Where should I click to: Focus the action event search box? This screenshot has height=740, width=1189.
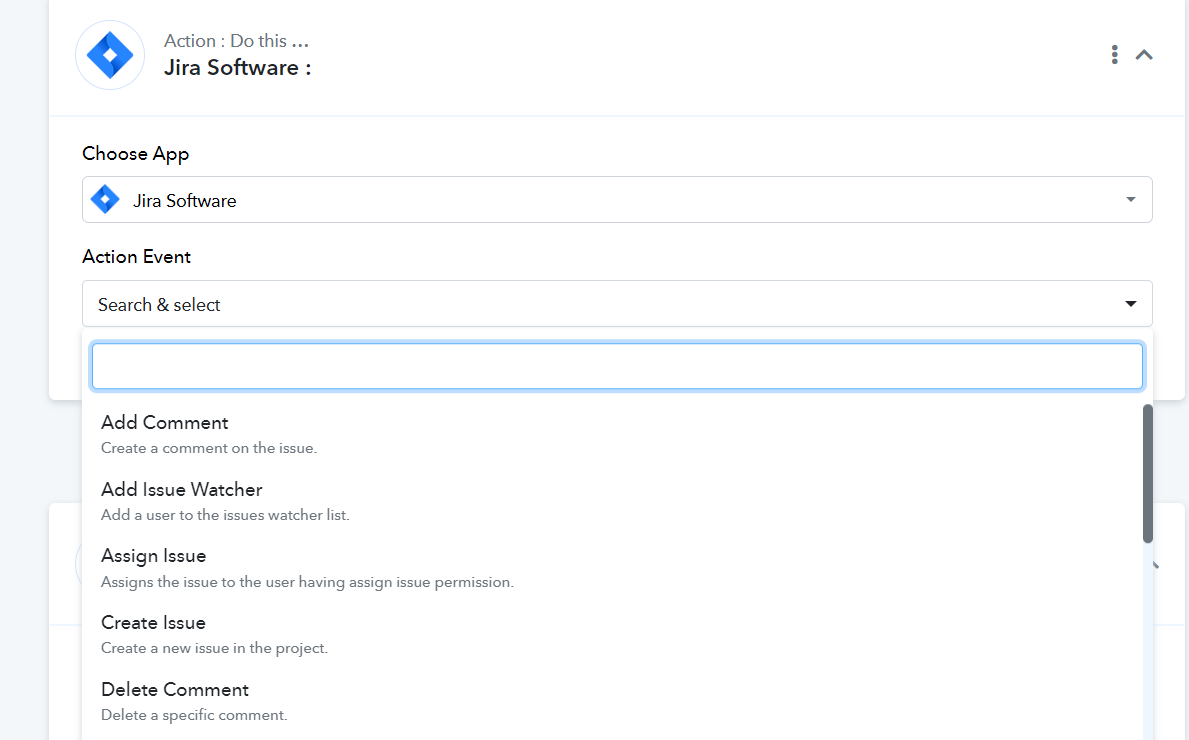coord(617,366)
